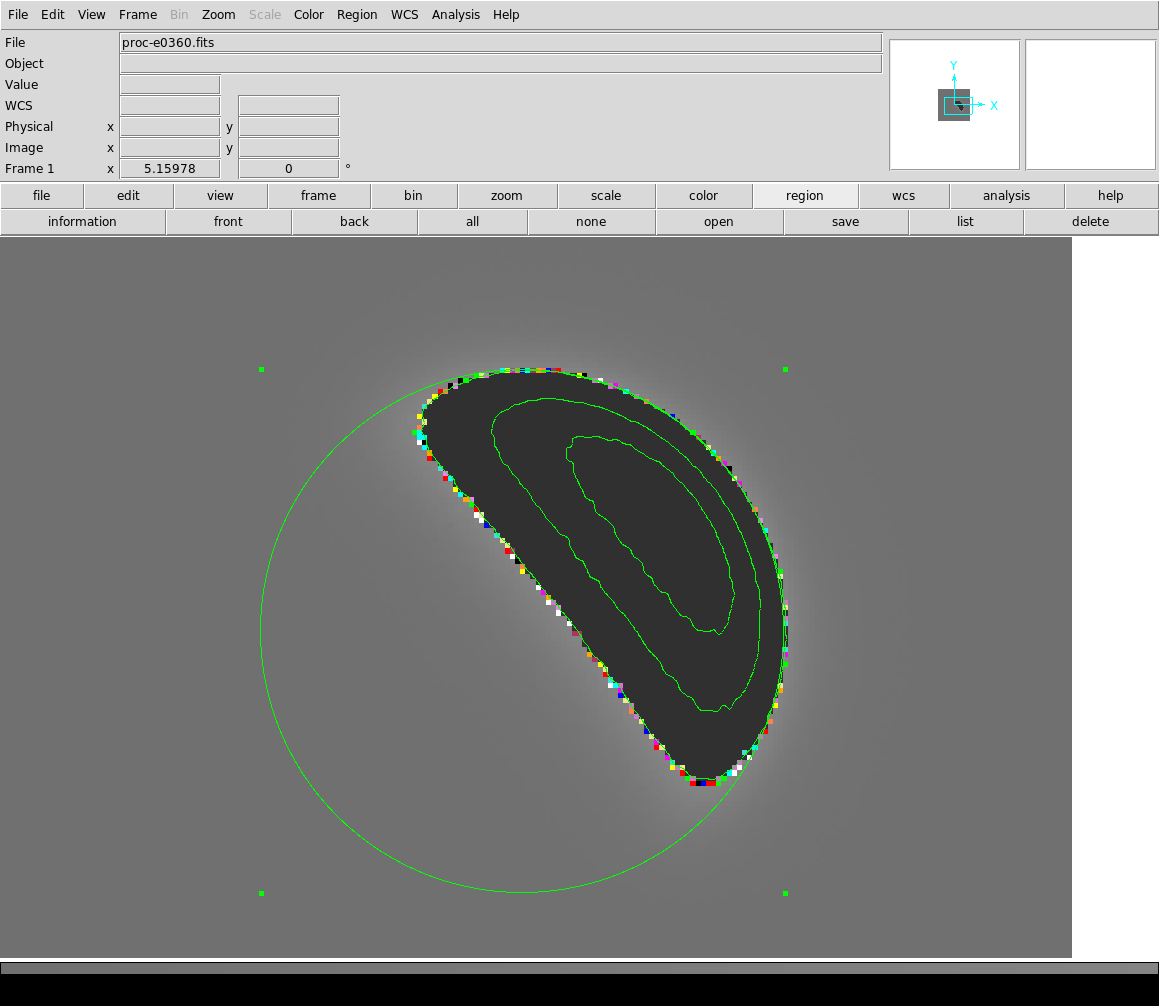
Task: Click the bottom-left circle region handle
Action: point(262,893)
